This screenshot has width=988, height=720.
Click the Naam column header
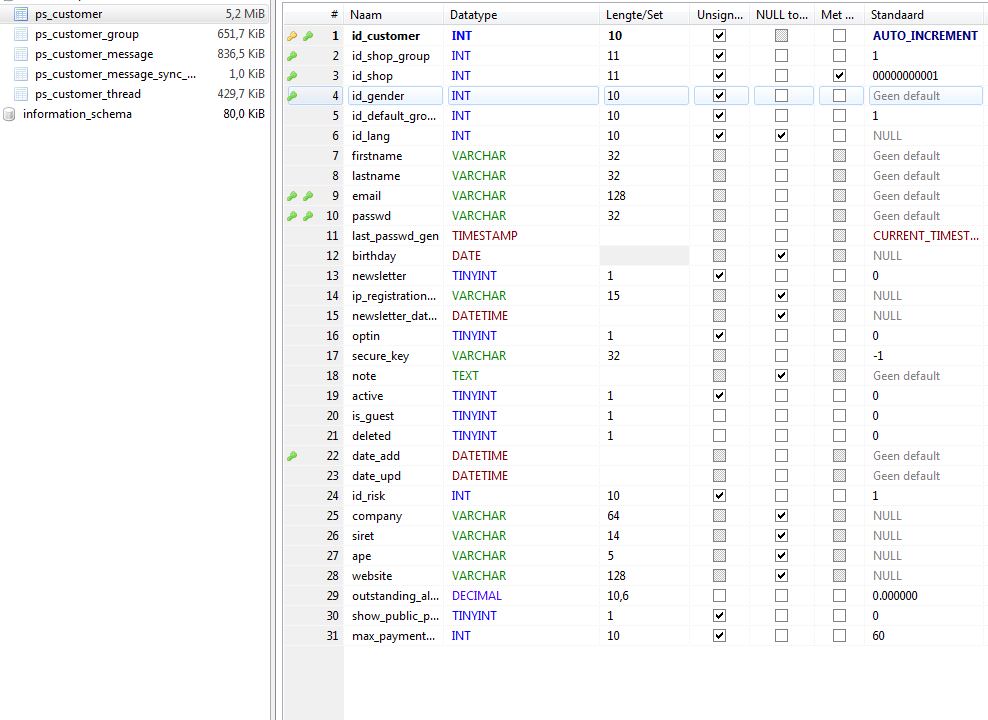pos(394,14)
